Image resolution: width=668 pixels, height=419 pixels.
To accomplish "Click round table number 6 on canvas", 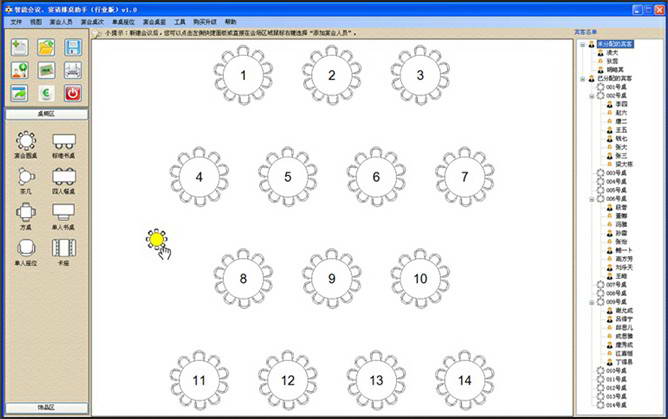I will 376,177.
